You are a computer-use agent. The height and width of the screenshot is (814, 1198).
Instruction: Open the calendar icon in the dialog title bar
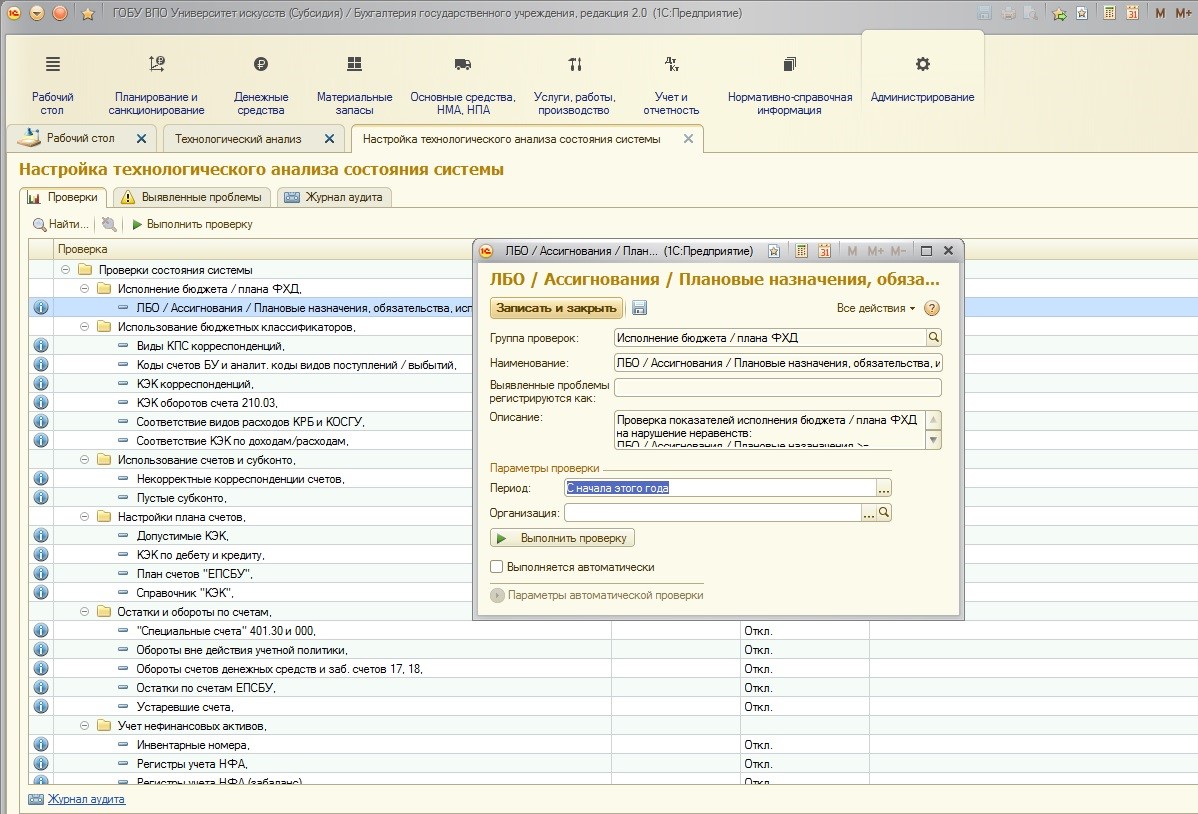[824, 251]
